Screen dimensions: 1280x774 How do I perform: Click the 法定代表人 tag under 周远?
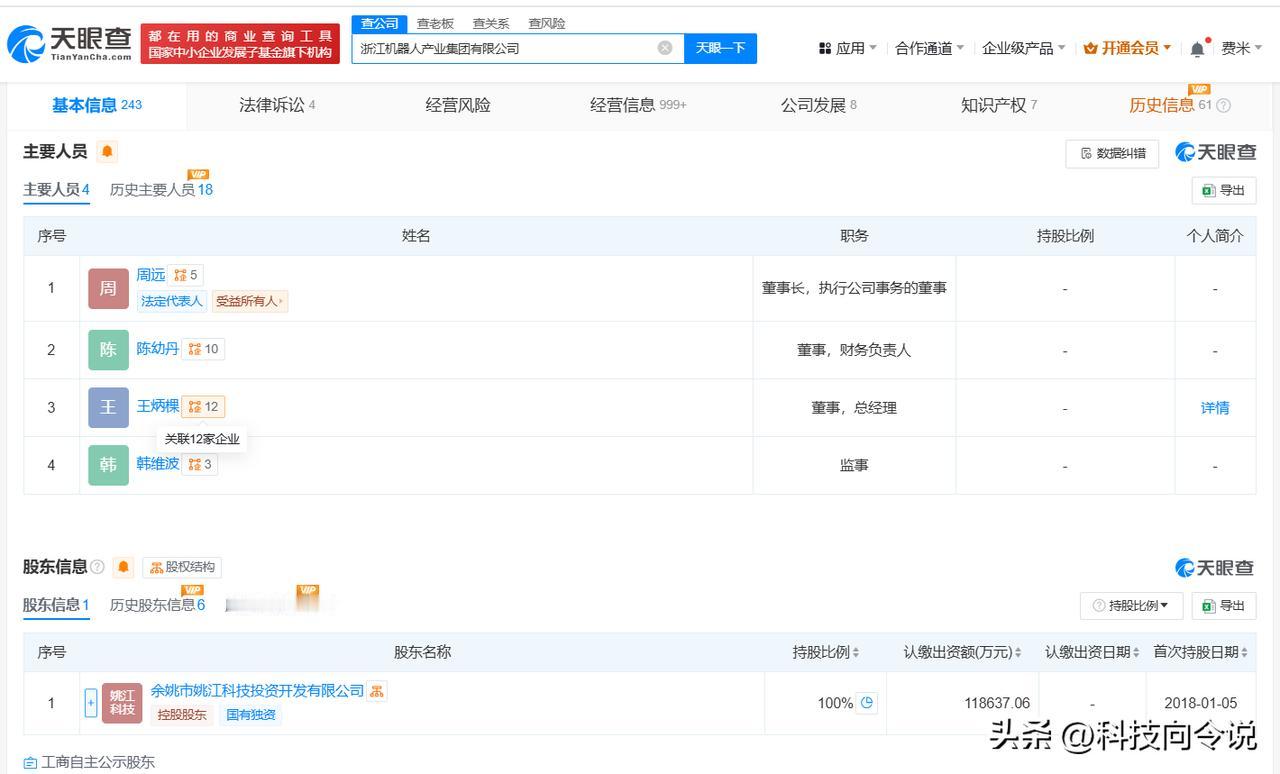point(172,301)
